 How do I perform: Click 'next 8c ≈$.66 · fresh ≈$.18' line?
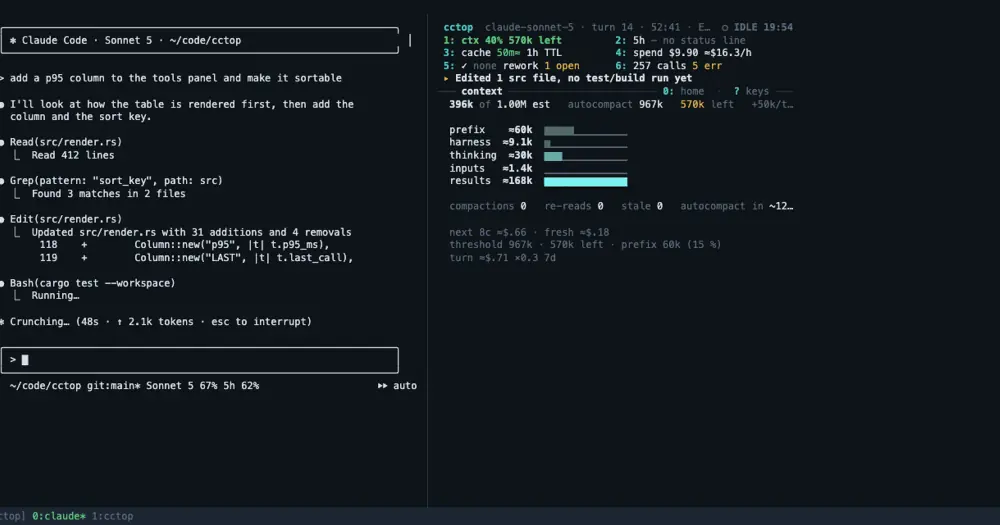pyautogui.click(x=529, y=232)
